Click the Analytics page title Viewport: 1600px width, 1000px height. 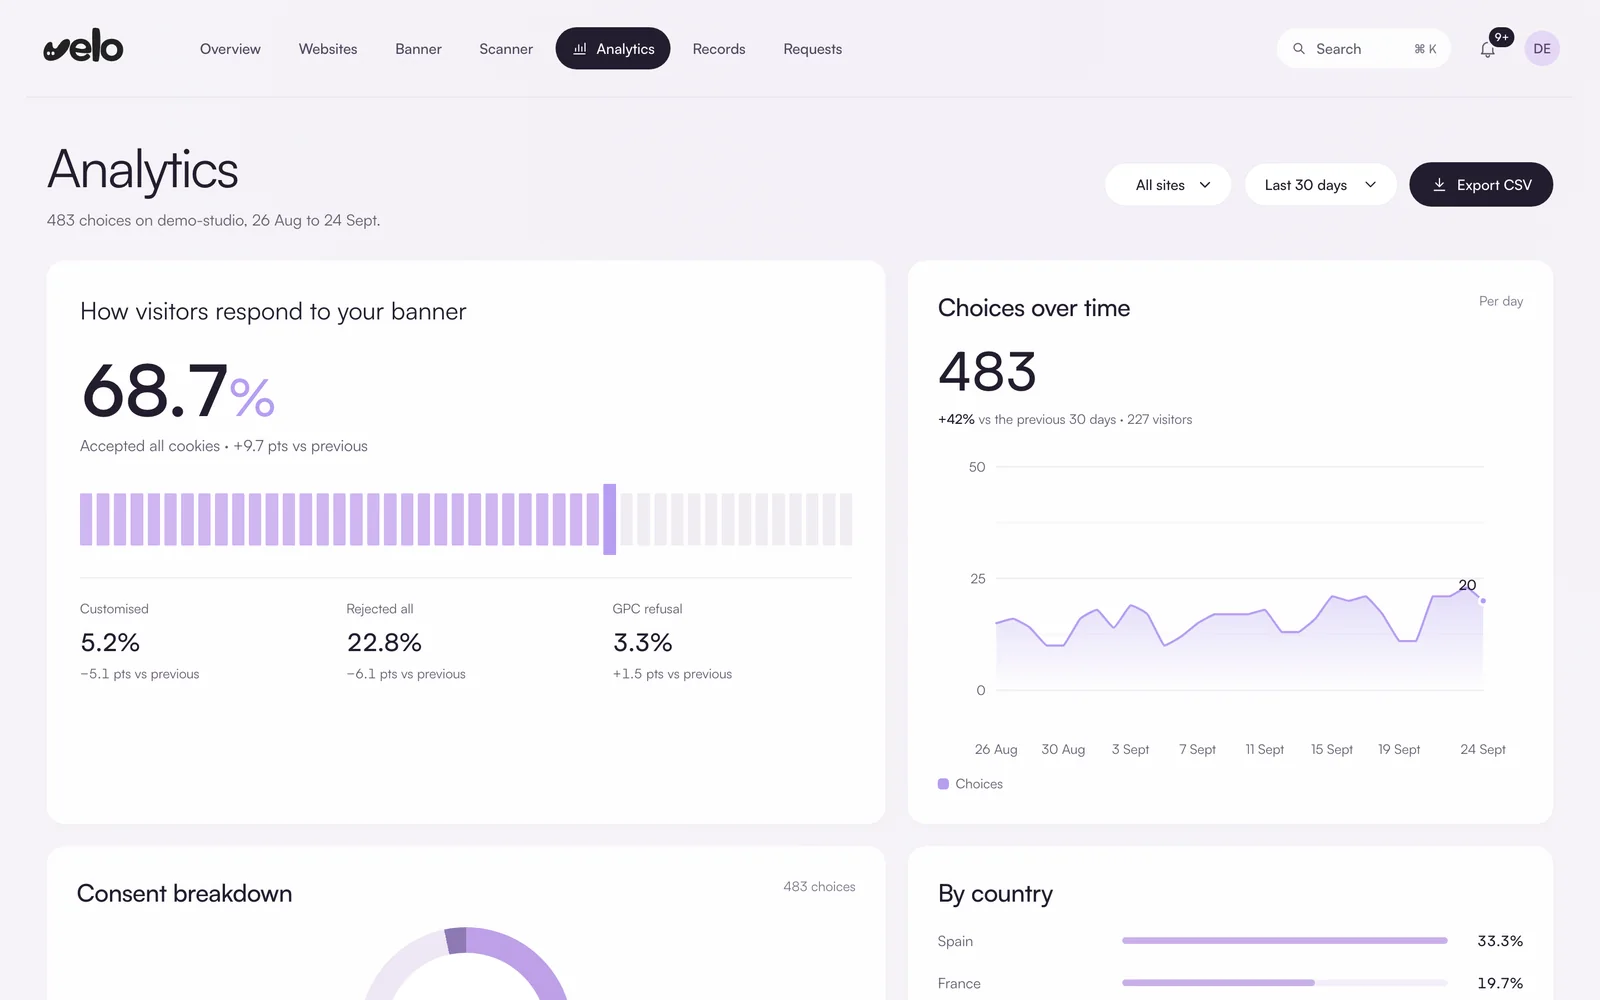coord(143,170)
